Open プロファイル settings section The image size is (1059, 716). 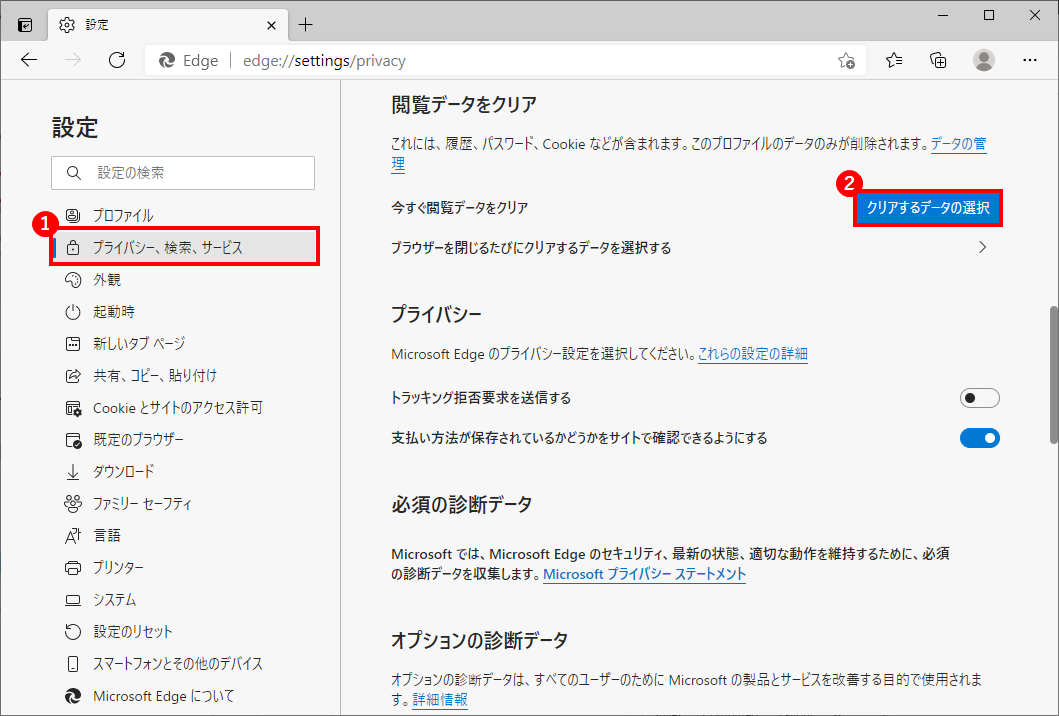point(183,215)
